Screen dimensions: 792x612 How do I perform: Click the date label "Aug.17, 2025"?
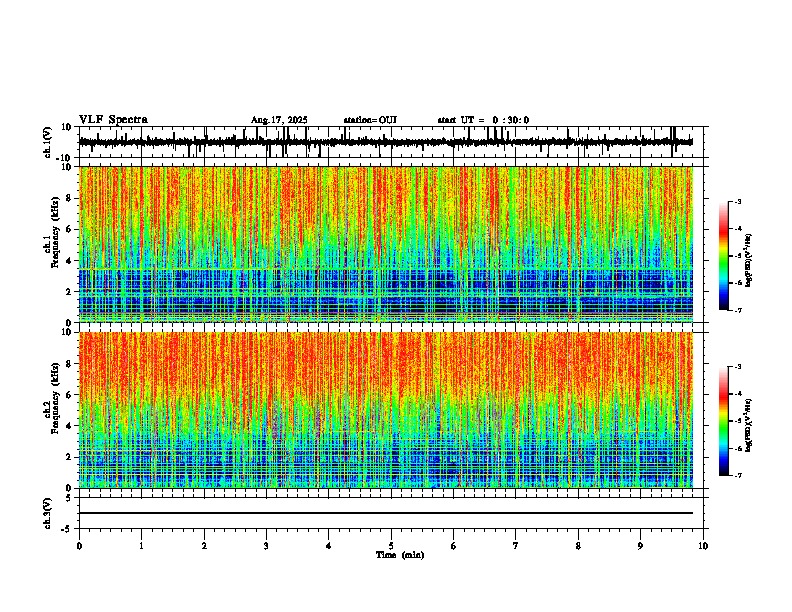279,120
